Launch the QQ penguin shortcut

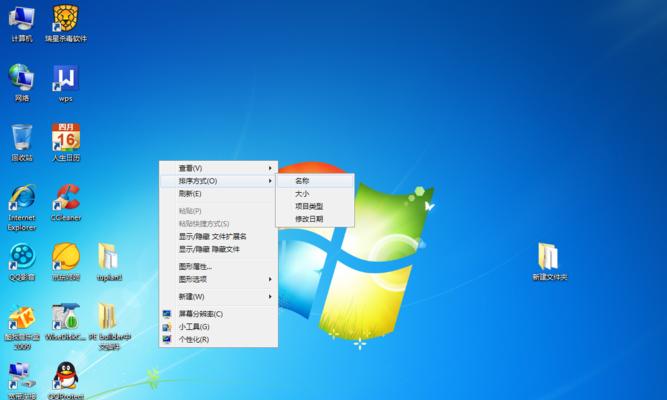click(x=66, y=376)
